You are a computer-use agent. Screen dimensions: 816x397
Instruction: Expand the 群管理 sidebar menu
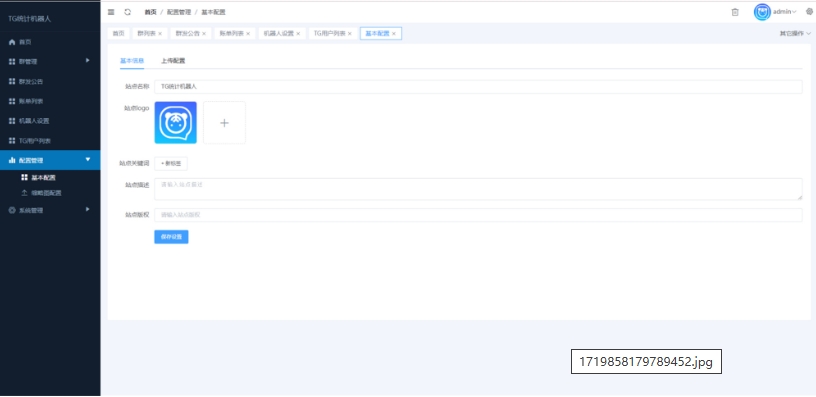pyautogui.click(x=50, y=61)
